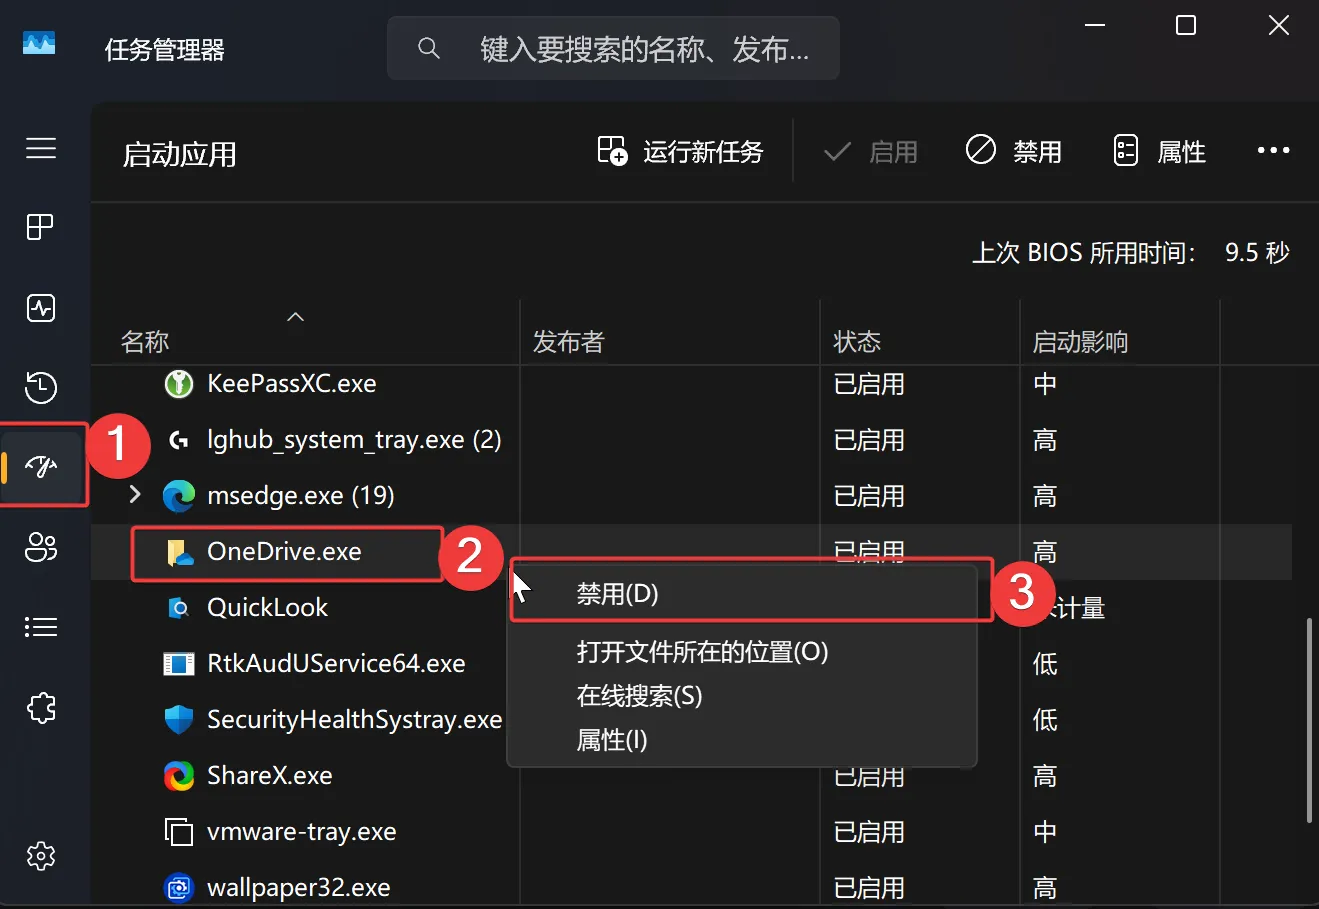Open the Services page in the sidebar

coord(40,708)
